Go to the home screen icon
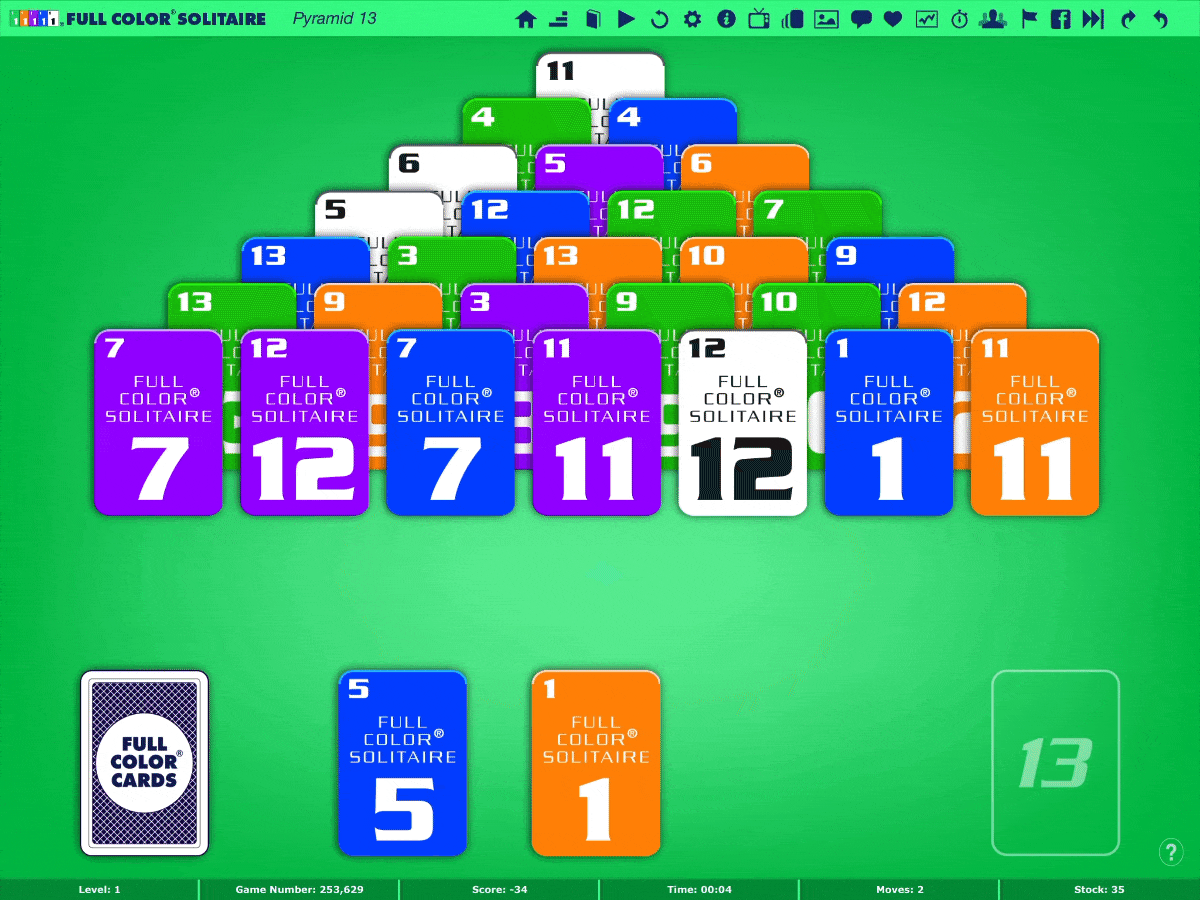The image size is (1200, 900). tap(526, 18)
